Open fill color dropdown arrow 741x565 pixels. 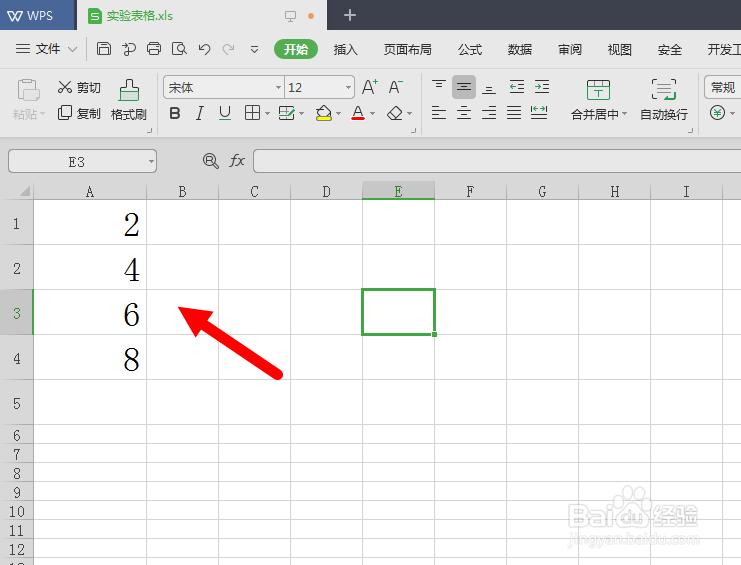[338, 113]
